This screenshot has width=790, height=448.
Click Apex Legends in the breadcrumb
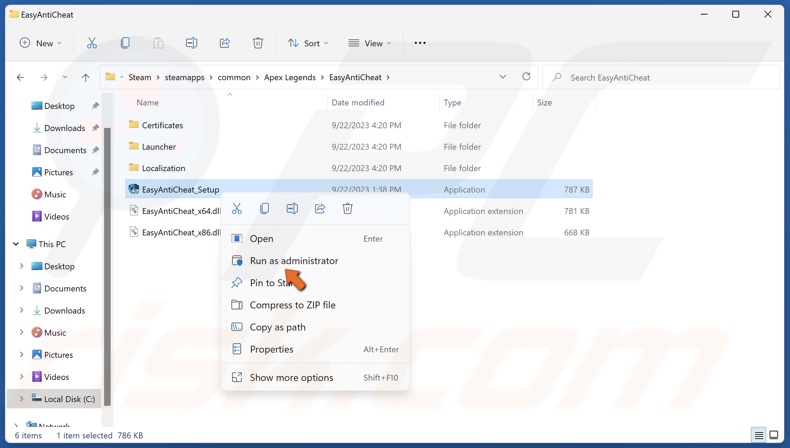290,78
